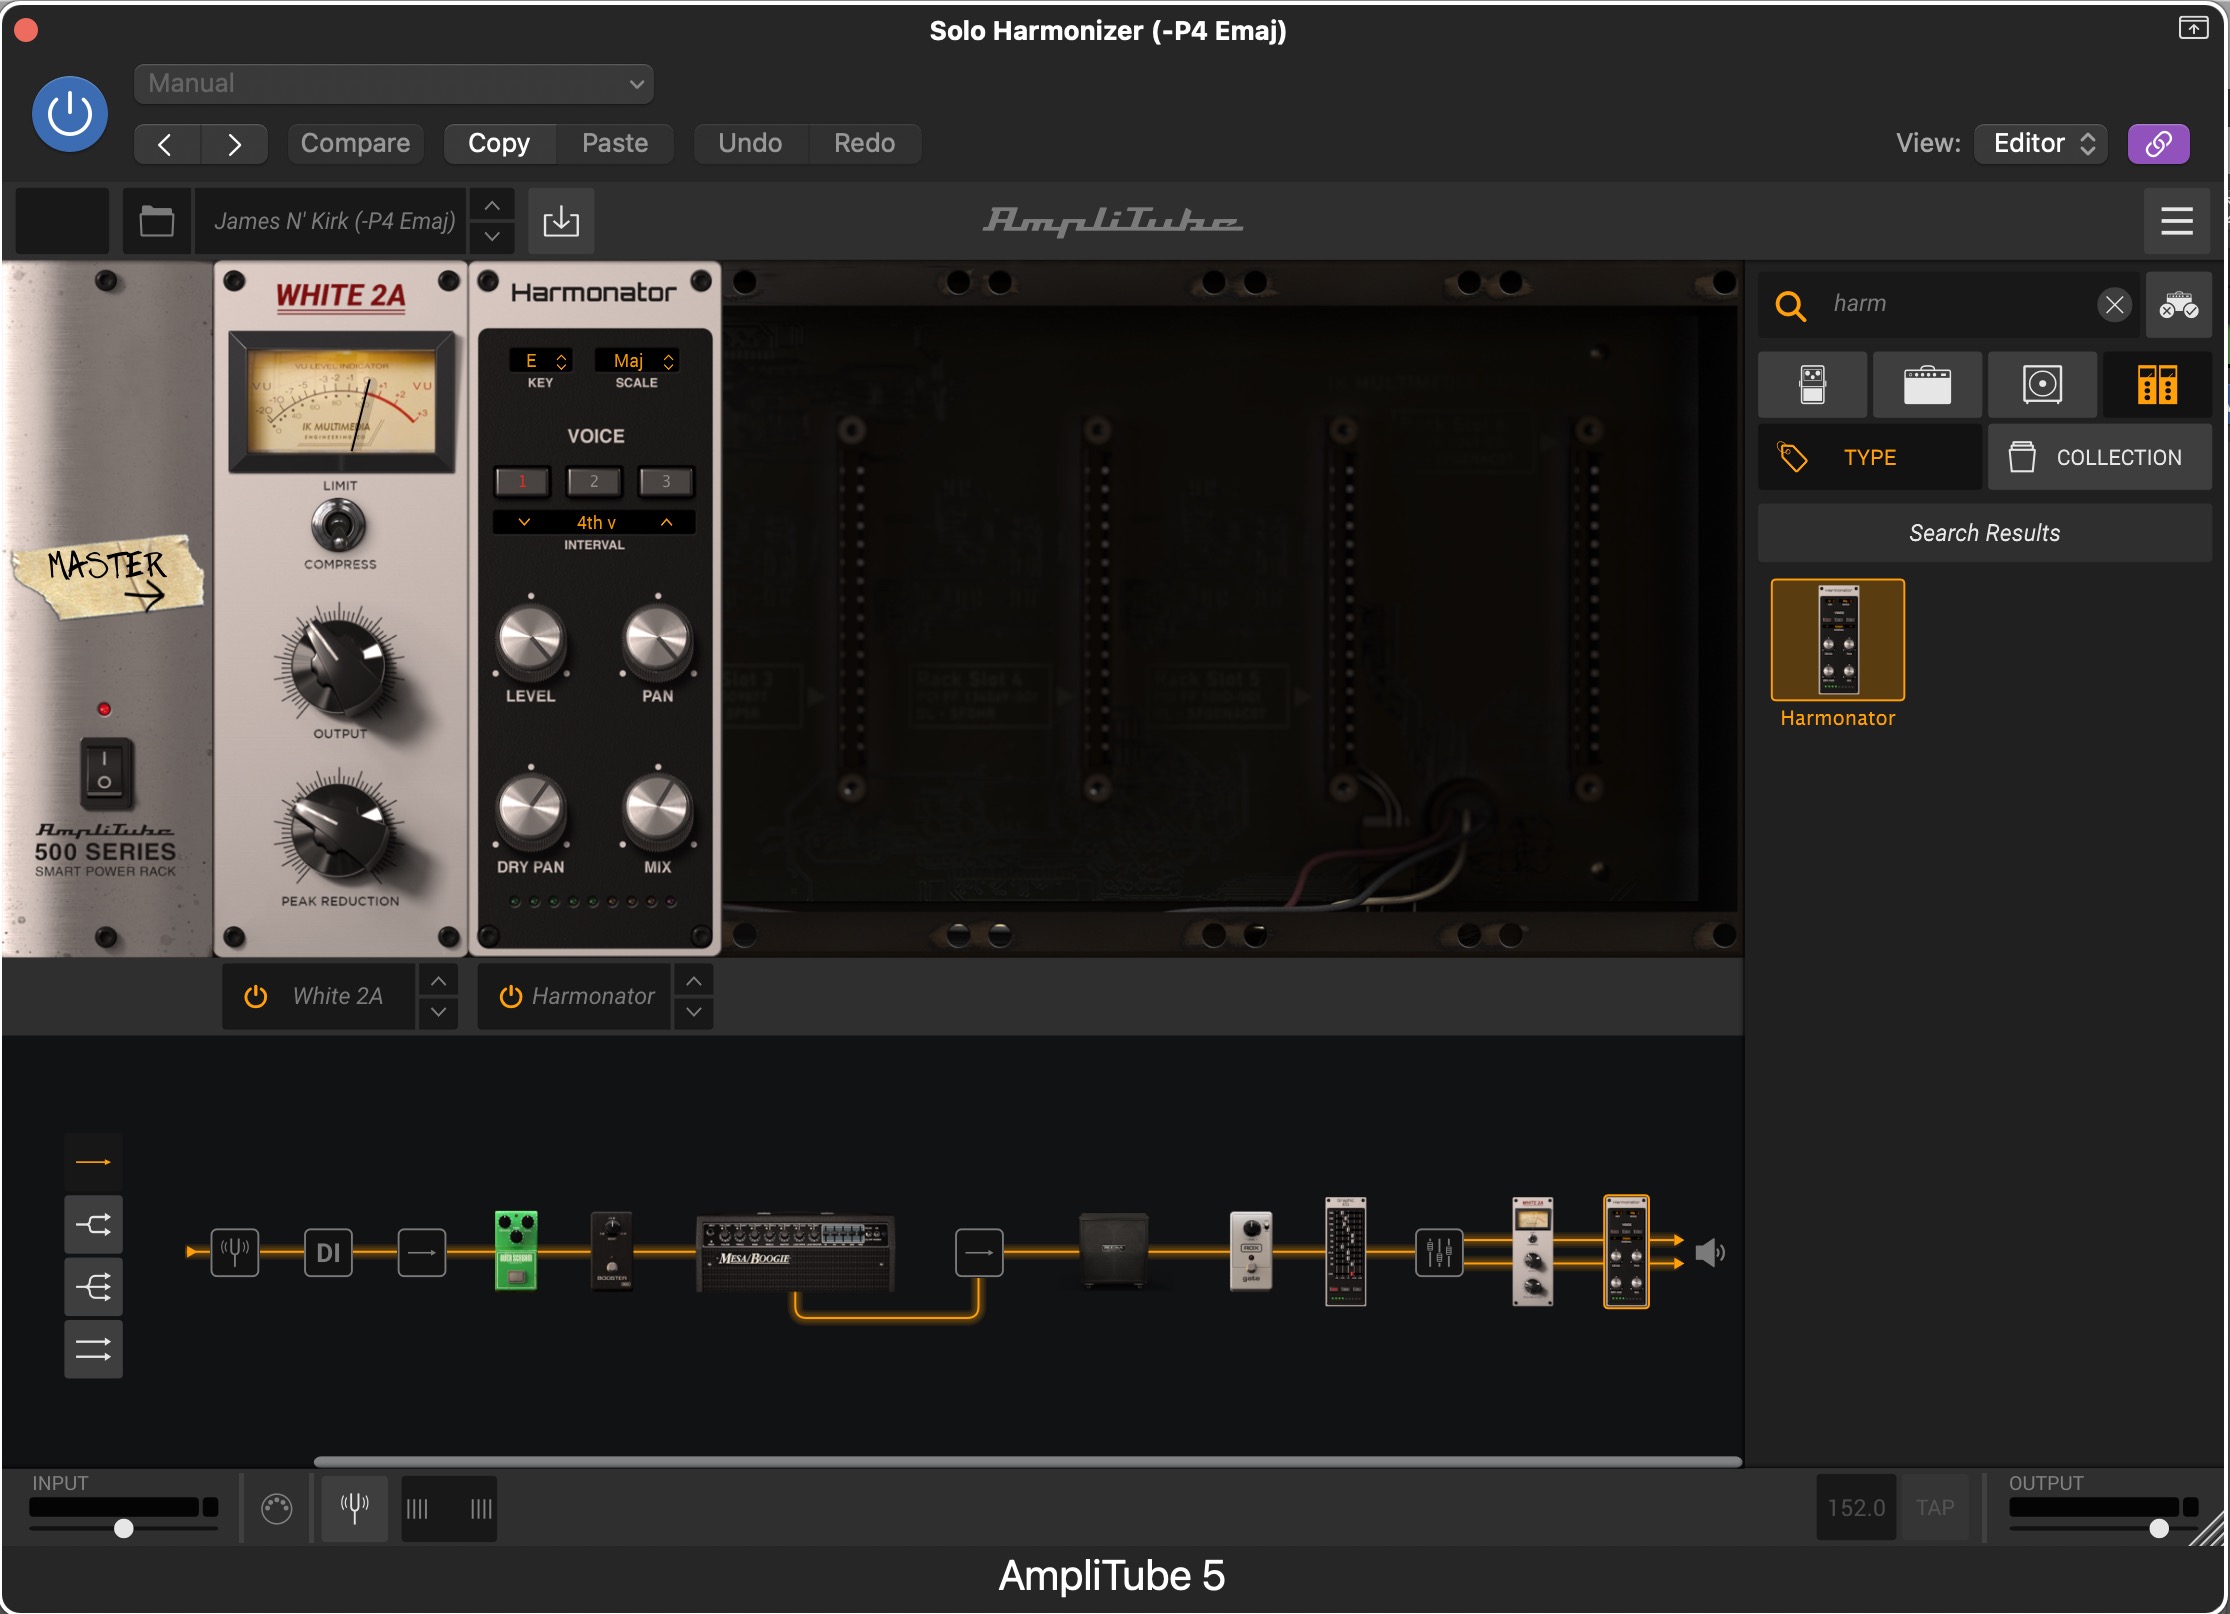The height and width of the screenshot is (1614, 2230).
Task: Open the AmpliTube hamburger menu
Action: [x=2176, y=221]
